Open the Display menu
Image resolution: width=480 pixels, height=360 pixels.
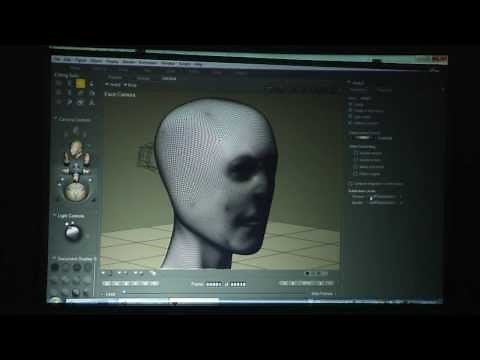pyautogui.click(x=113, y=61)
